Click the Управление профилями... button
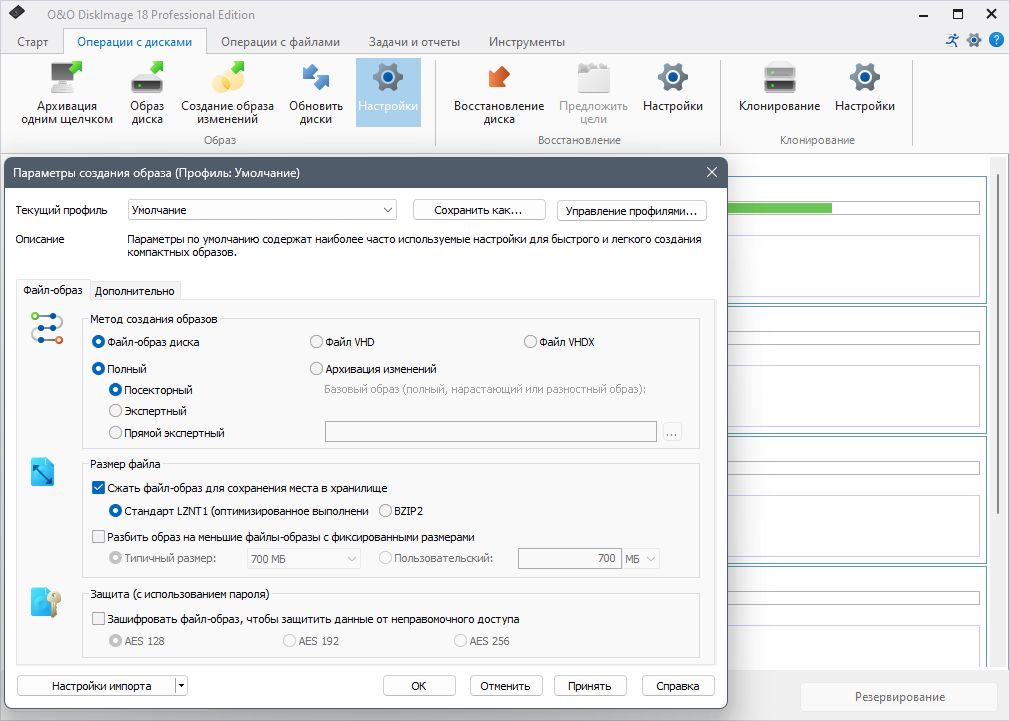 631,211
